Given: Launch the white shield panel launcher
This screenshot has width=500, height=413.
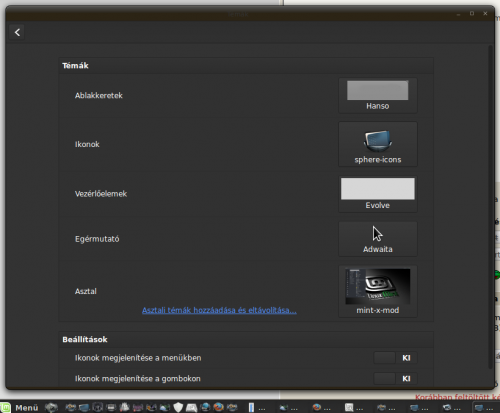Looking at the screenshot, I should click(178, 407).
